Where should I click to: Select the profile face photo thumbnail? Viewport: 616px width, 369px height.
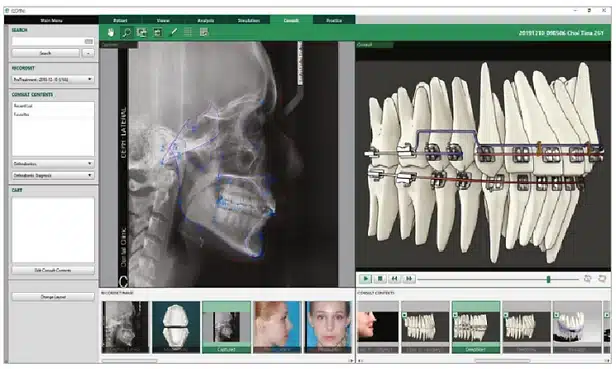(x=277, y=327)
